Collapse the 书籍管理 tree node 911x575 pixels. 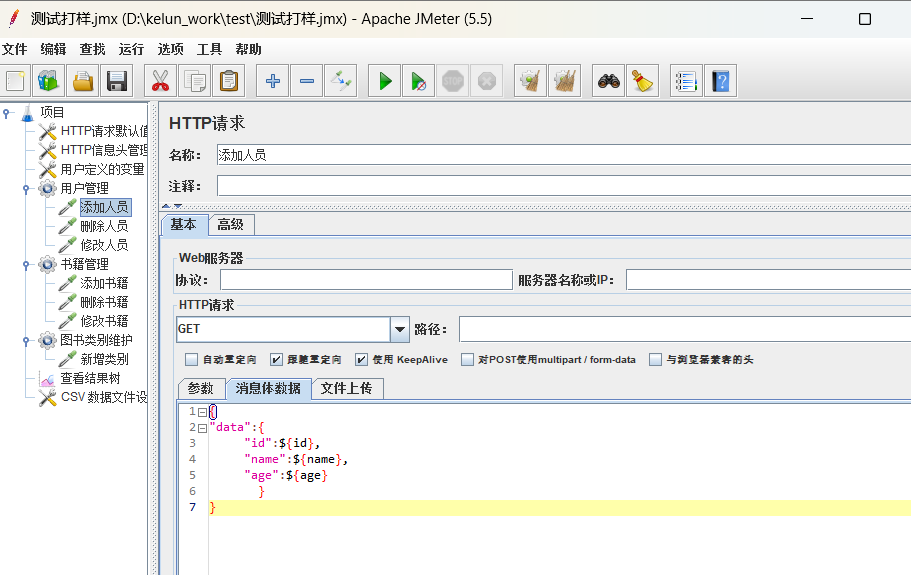pyautogui.click(x=26, y=264)
